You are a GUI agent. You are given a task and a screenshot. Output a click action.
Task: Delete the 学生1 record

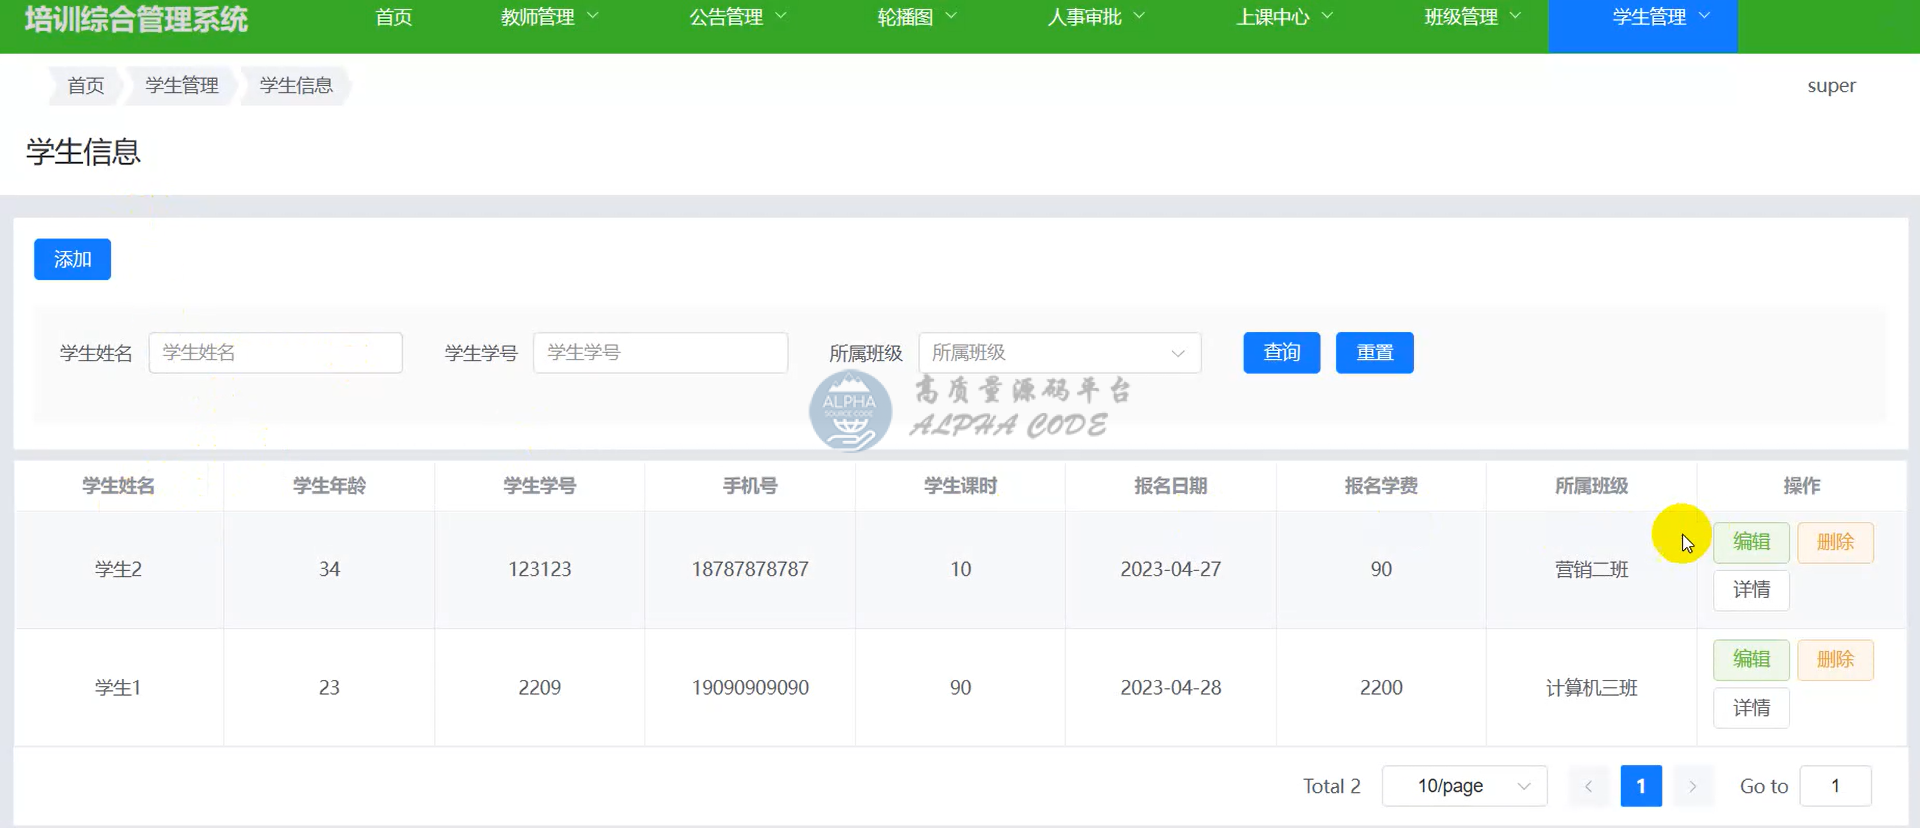pyautogui.click(x=1834, y=660)
